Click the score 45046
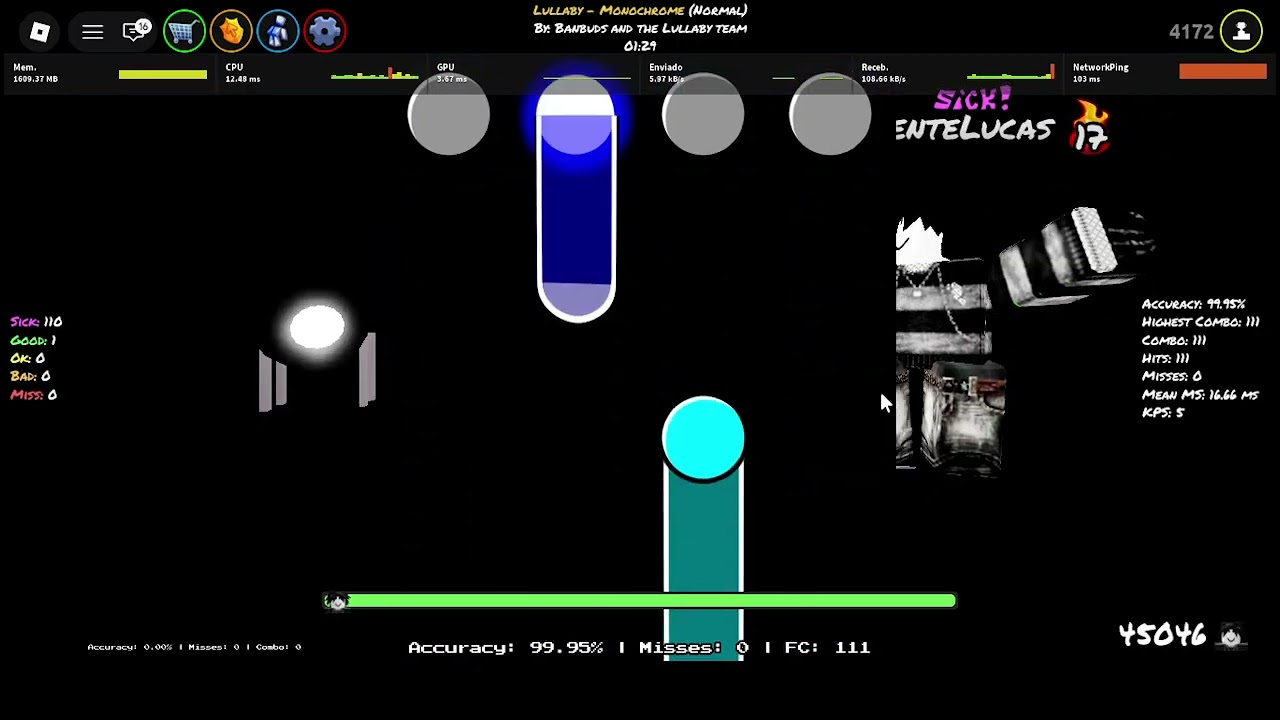The image size is (1280, 720). [x=1162, y=635]
